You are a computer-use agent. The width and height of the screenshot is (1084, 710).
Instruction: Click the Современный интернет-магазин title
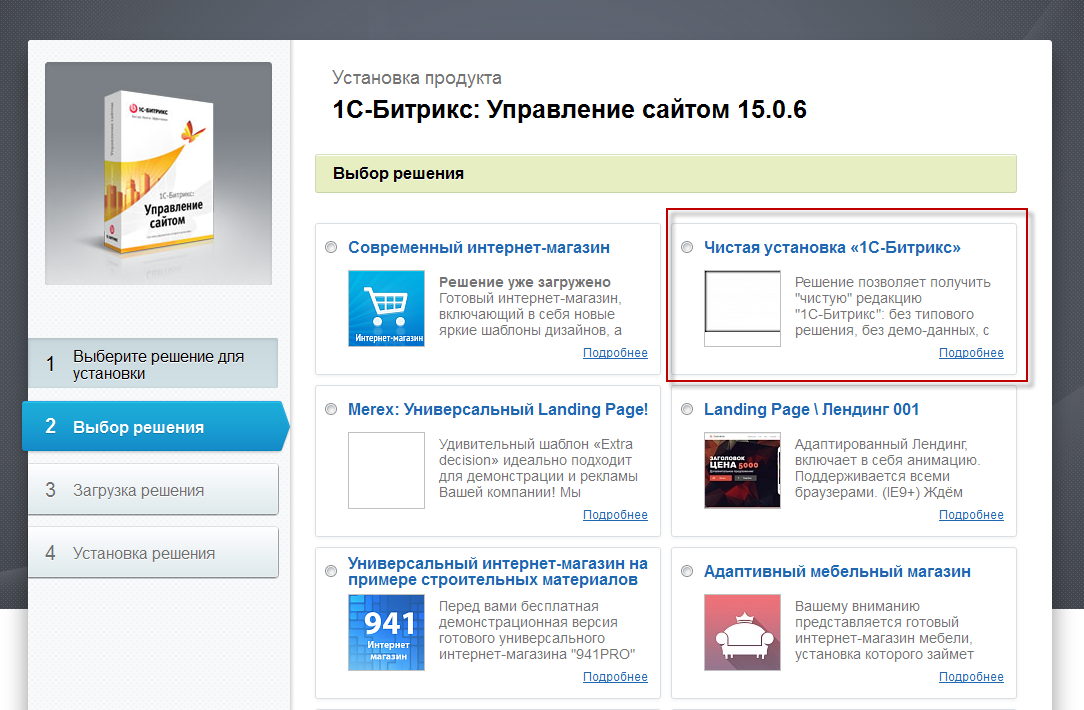(x=479, y=247)
